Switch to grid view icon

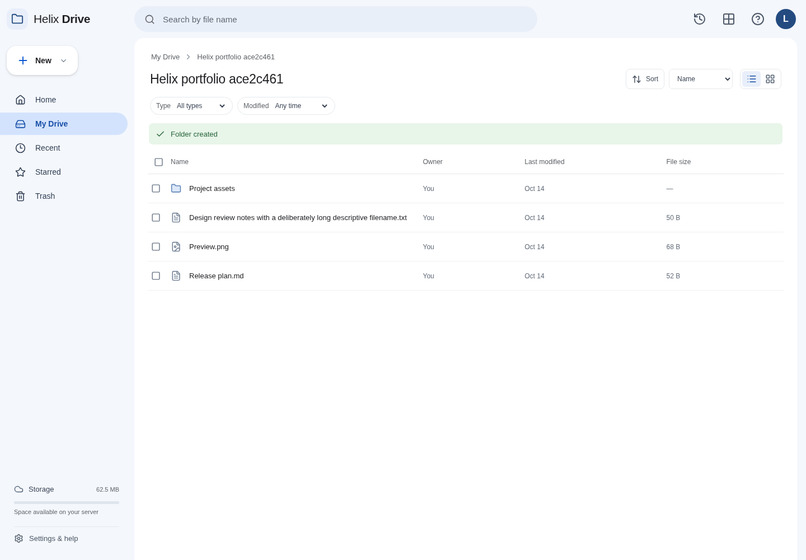point(770,79)
